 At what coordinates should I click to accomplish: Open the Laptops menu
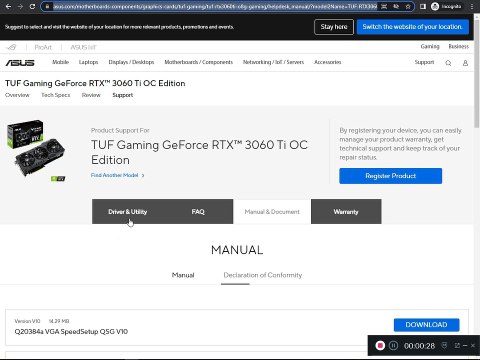(88, 62)
